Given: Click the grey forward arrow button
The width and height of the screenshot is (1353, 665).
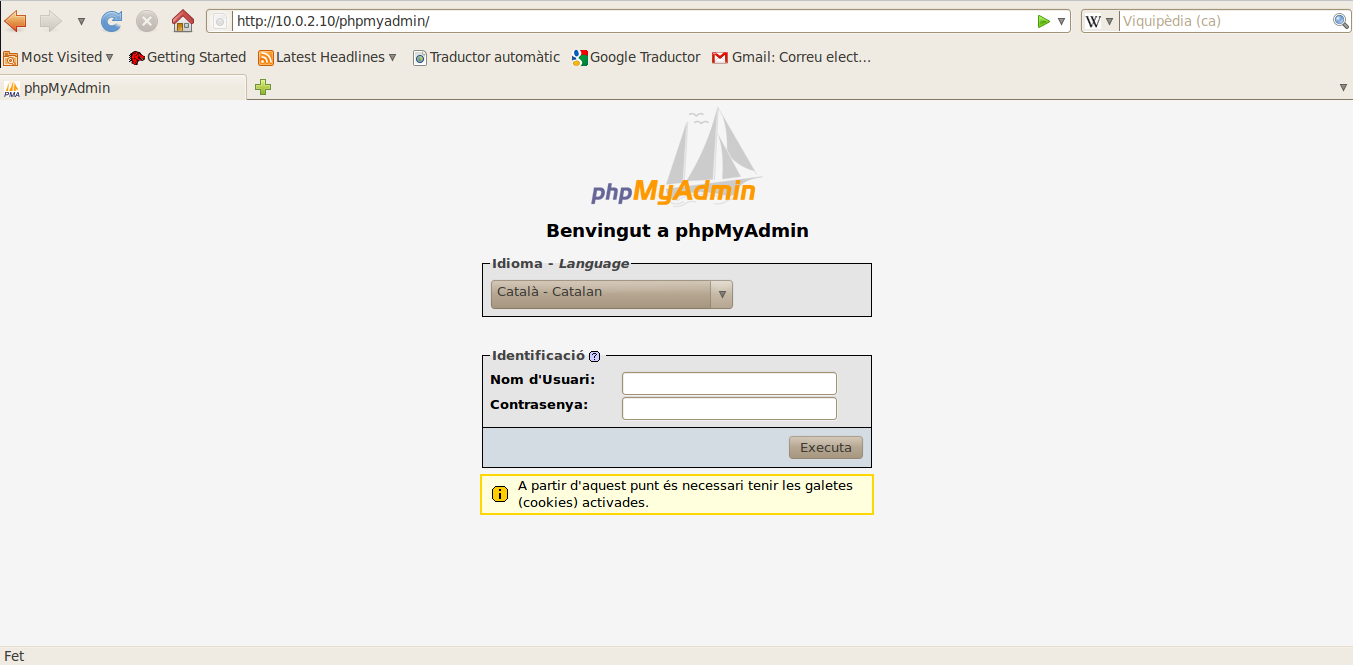Looking at the screenshot, I should [50, 21].
